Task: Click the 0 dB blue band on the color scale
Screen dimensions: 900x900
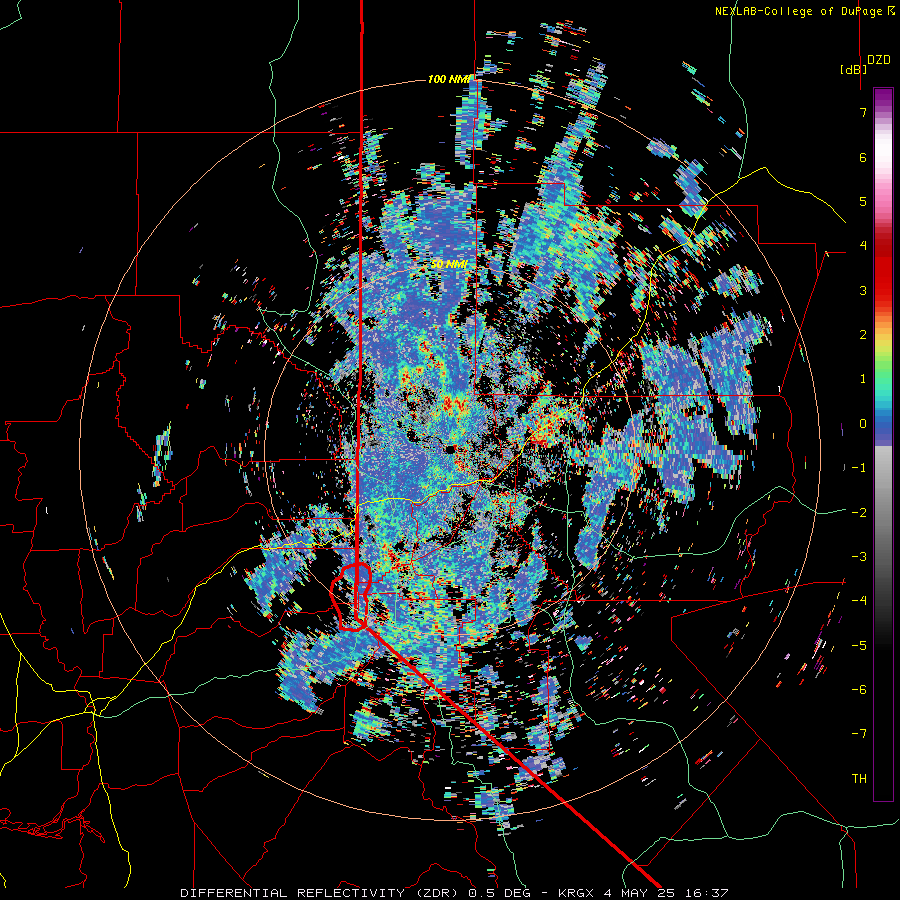Action: click(883, 424)
